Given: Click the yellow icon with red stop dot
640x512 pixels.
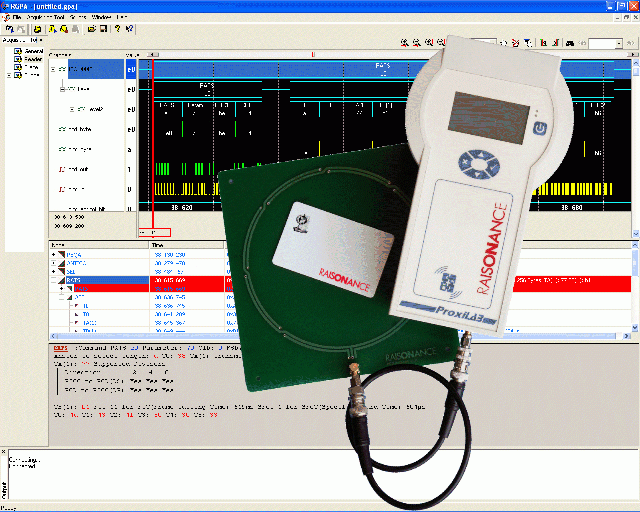Looking at the screenshot, I should [x=64, y=29].
